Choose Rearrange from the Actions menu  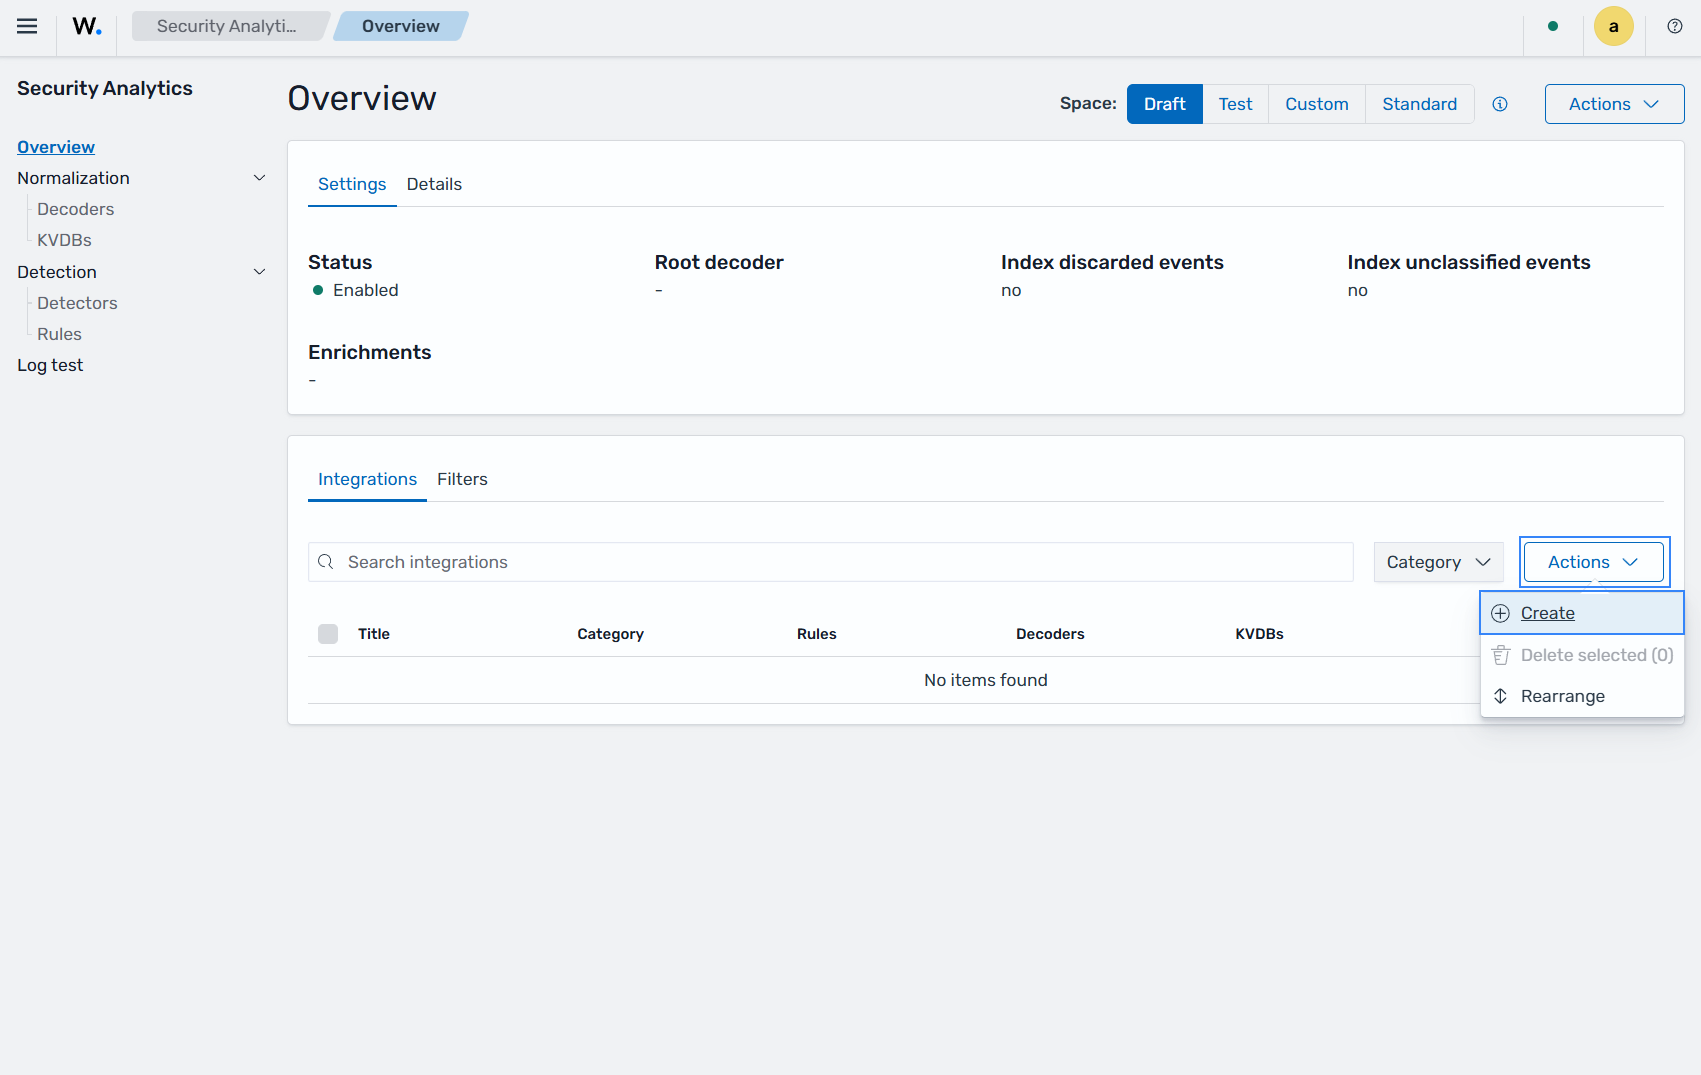point(1582,696)
